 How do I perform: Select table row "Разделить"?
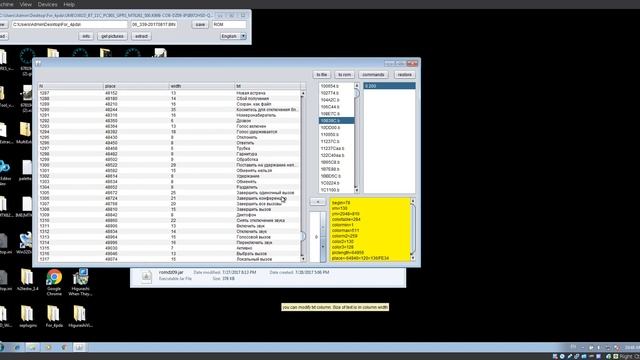169,187
